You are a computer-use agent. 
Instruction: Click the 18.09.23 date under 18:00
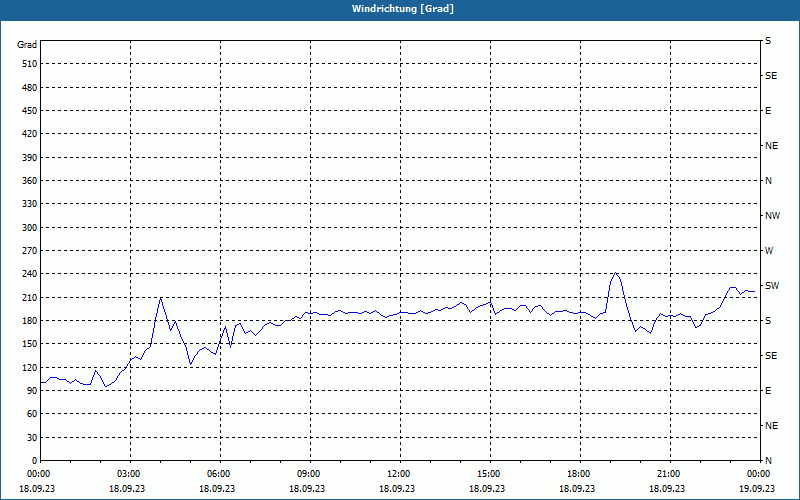(x=577, y=488)
